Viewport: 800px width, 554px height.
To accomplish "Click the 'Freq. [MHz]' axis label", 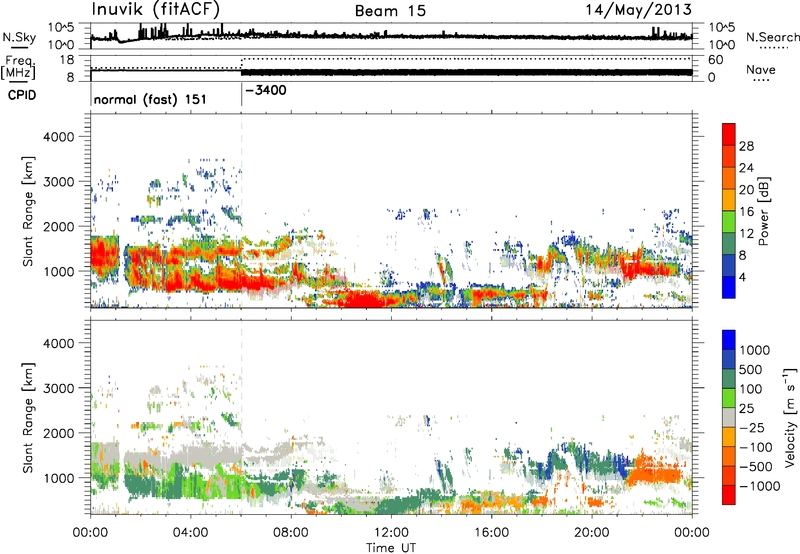I will pyautogui.click(x=19, y=67).
